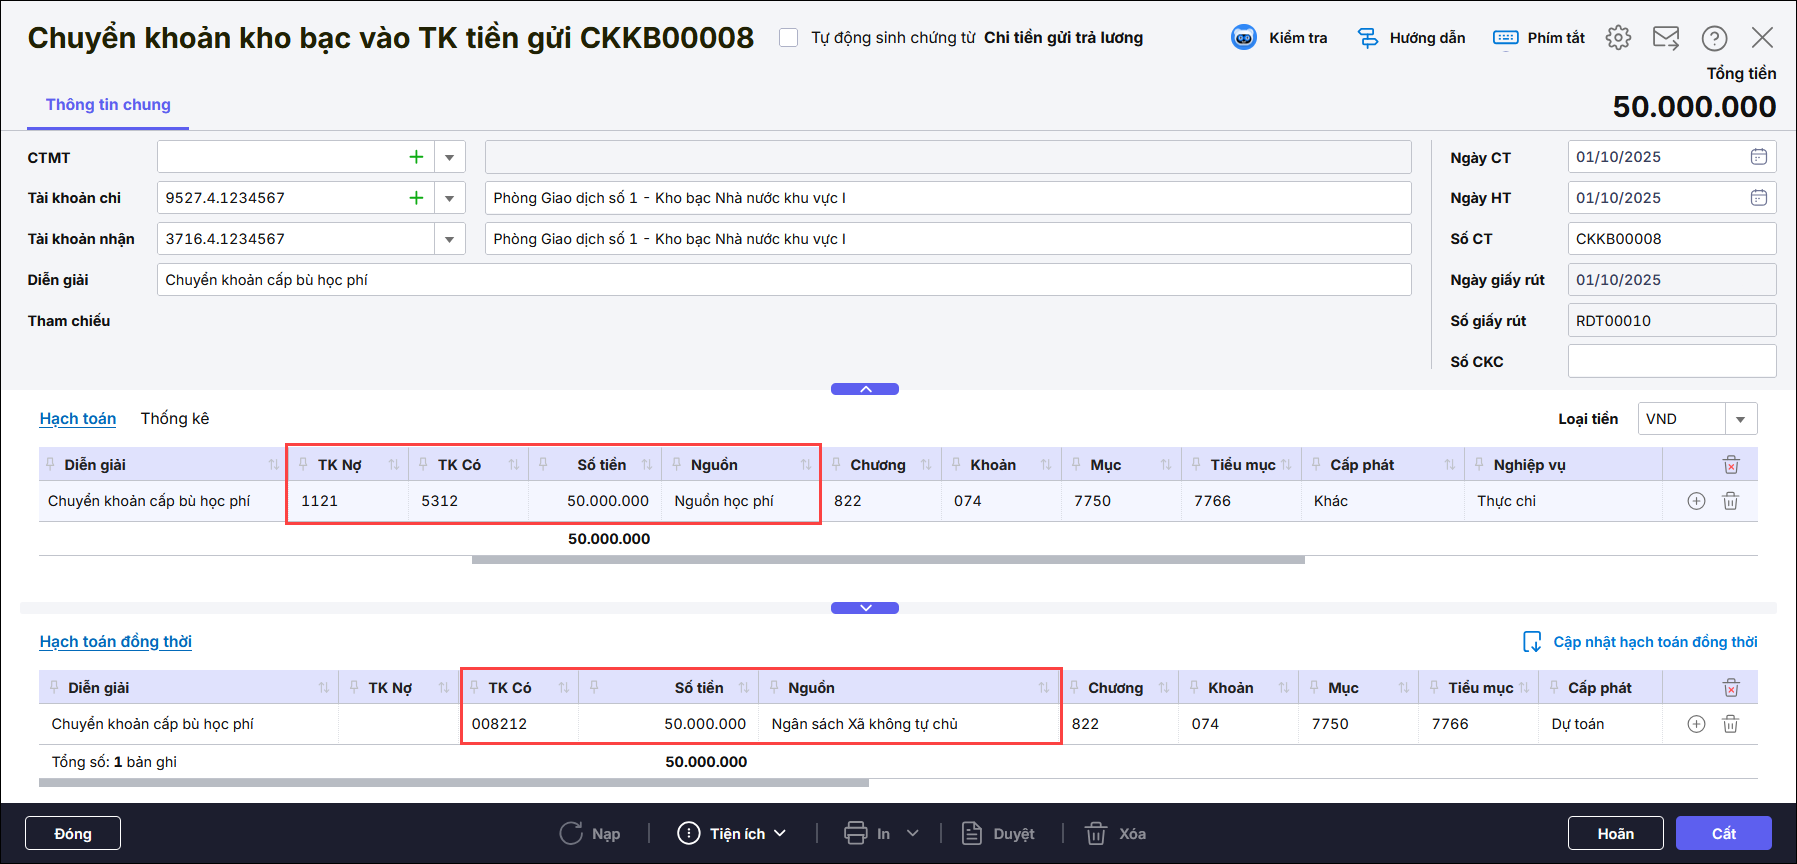Screen dimensions: 1797x864
Task: Click the Hạch toán table horizontal scrollbar
Action: click(888, 560)
